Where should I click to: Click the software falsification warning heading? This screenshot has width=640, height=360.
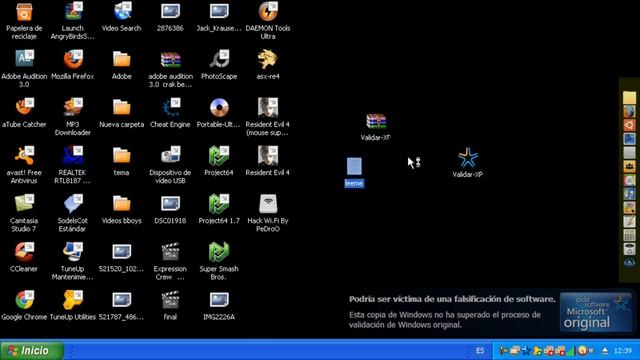tap(452, 299)
